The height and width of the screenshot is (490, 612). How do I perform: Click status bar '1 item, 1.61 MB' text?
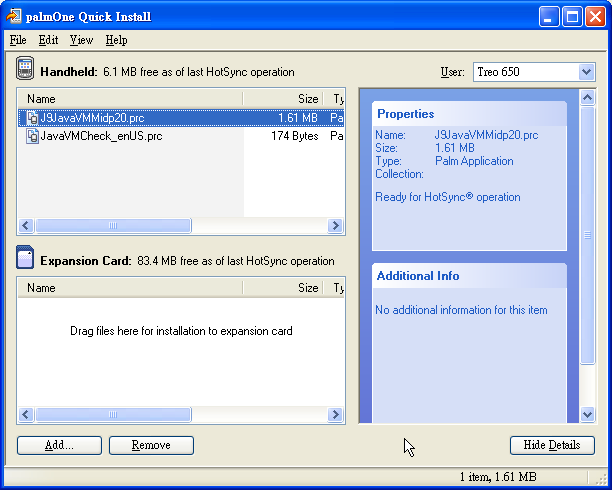click(498, 477)
